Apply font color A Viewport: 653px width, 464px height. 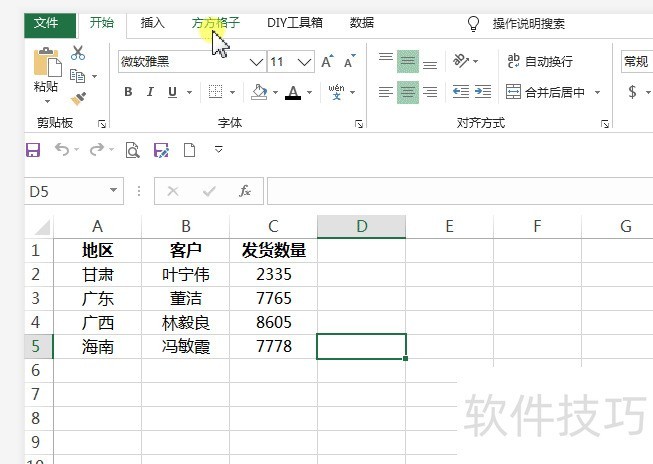[x=293, y=92]
